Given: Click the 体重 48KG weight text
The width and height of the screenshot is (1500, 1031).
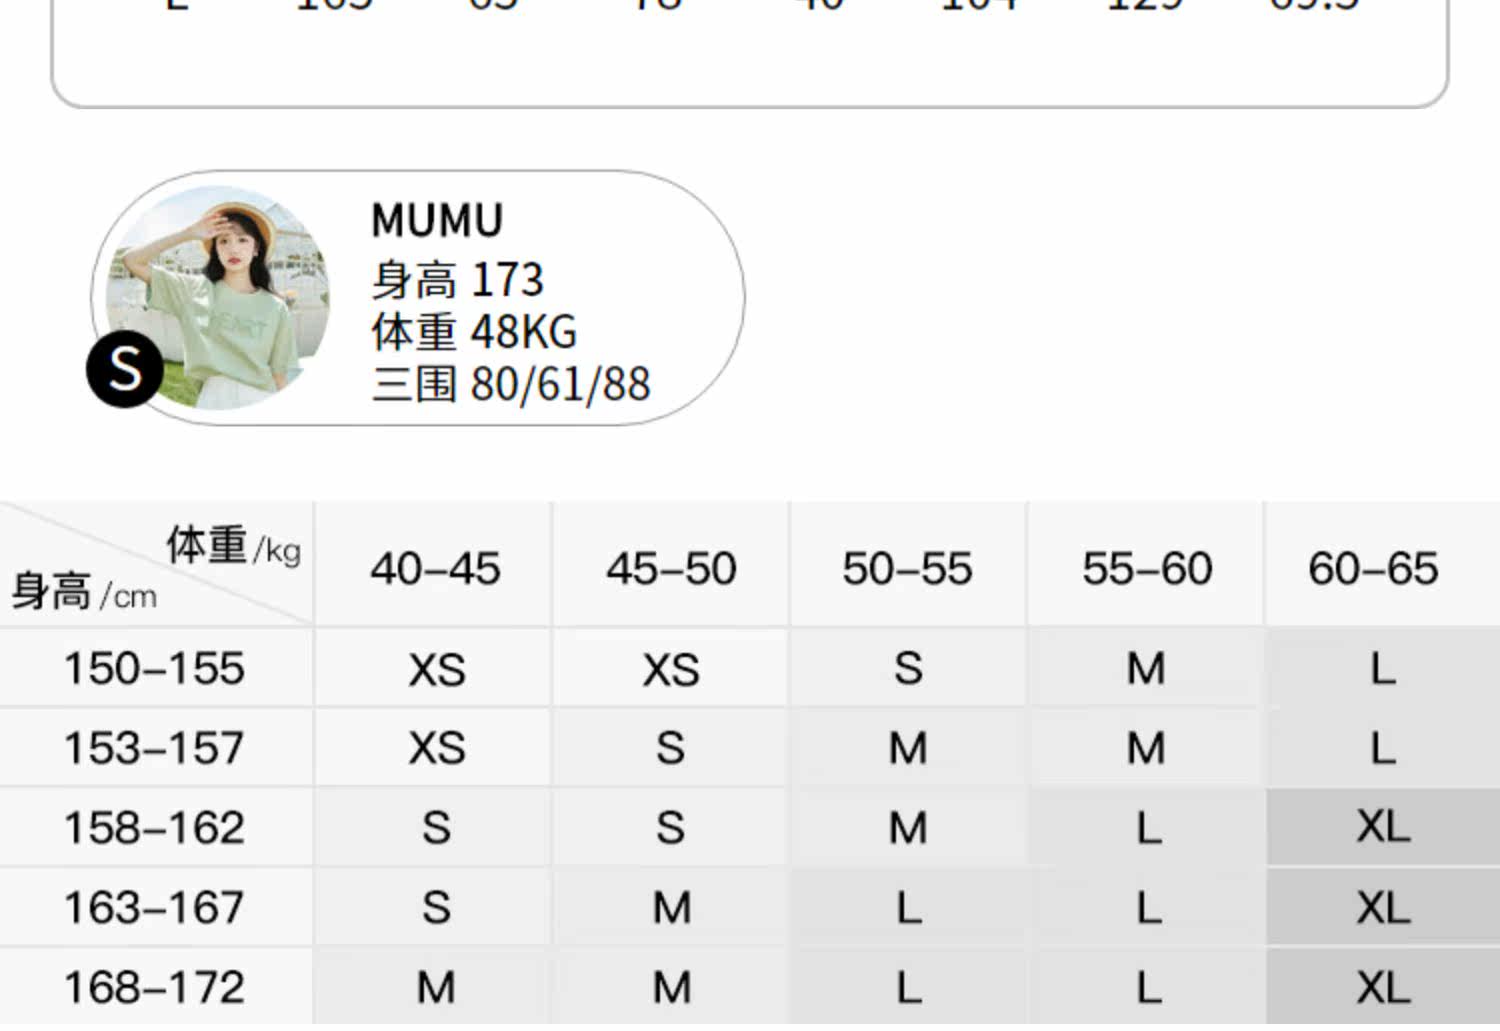Looking at the screenshot, I should click(x=474, y=332).
